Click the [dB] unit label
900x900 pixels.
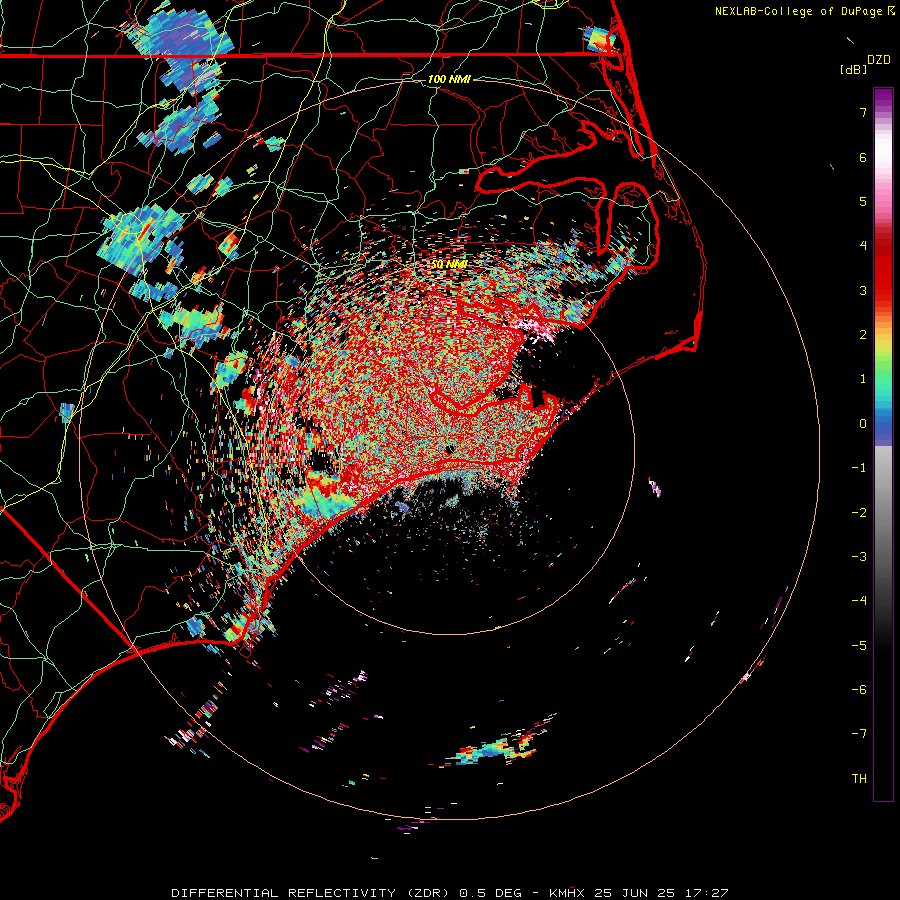pos(853,69)
